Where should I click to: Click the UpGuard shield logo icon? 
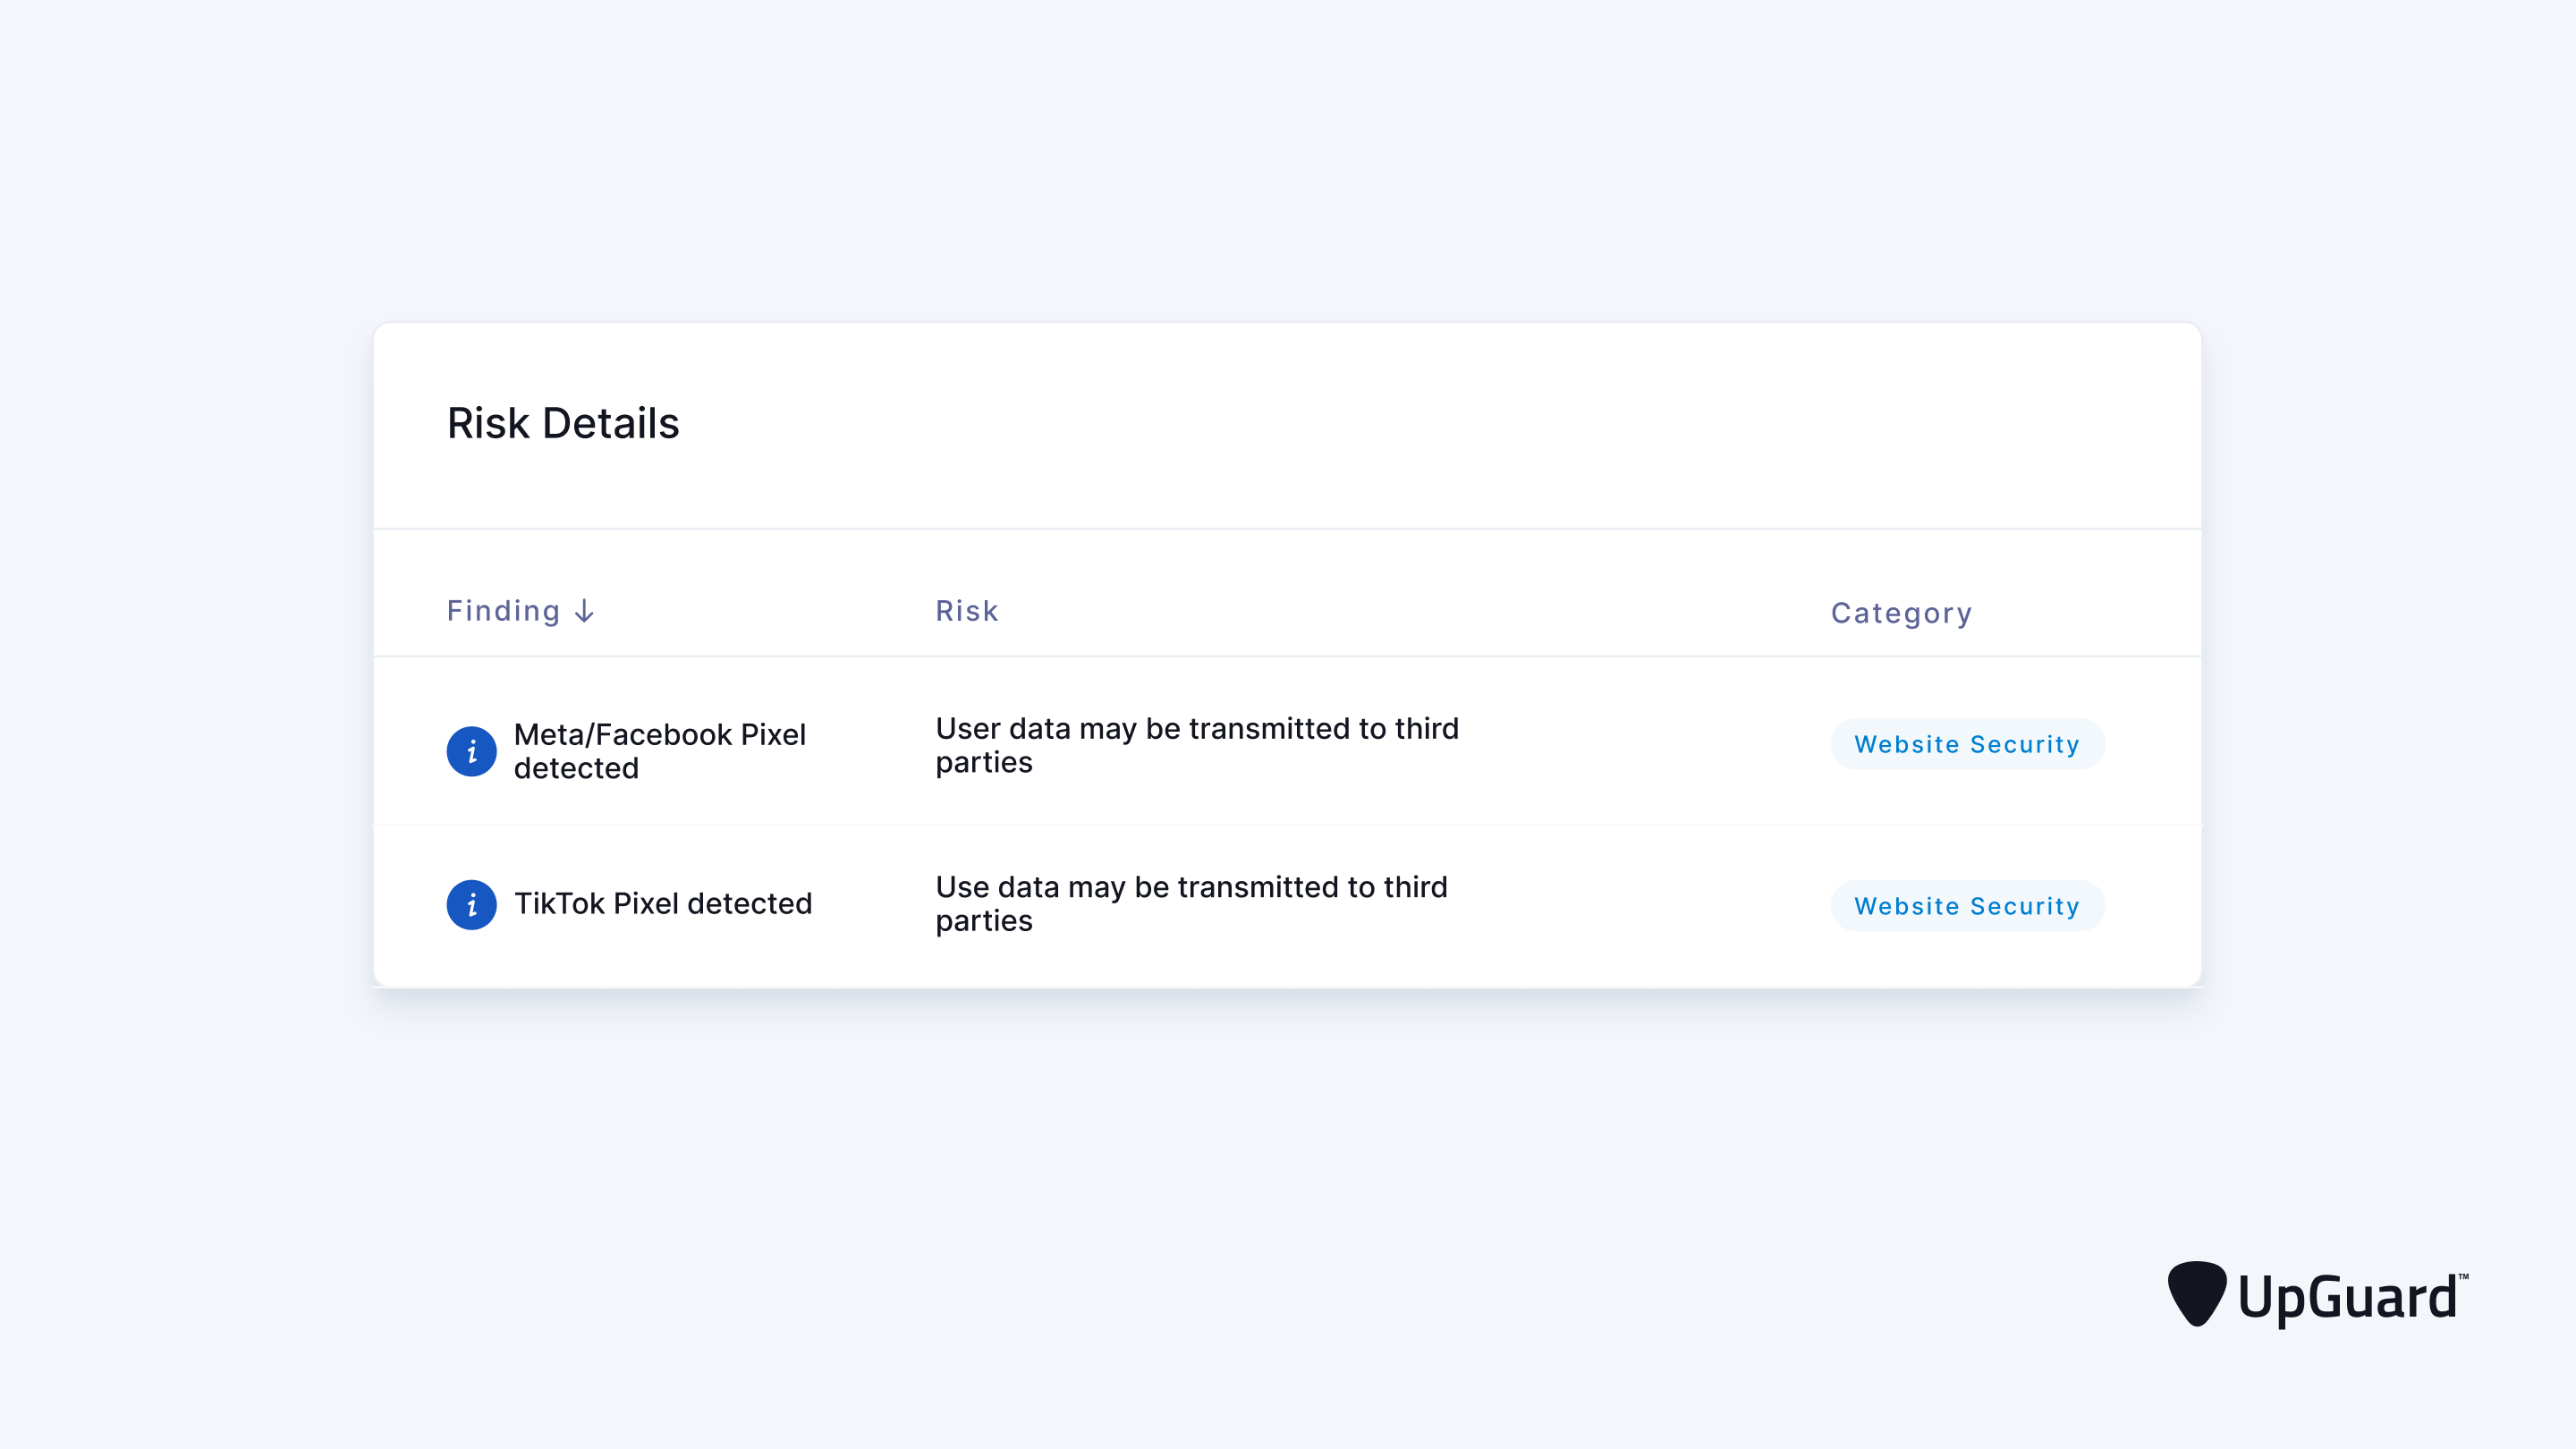(x=2196, y=1293)
